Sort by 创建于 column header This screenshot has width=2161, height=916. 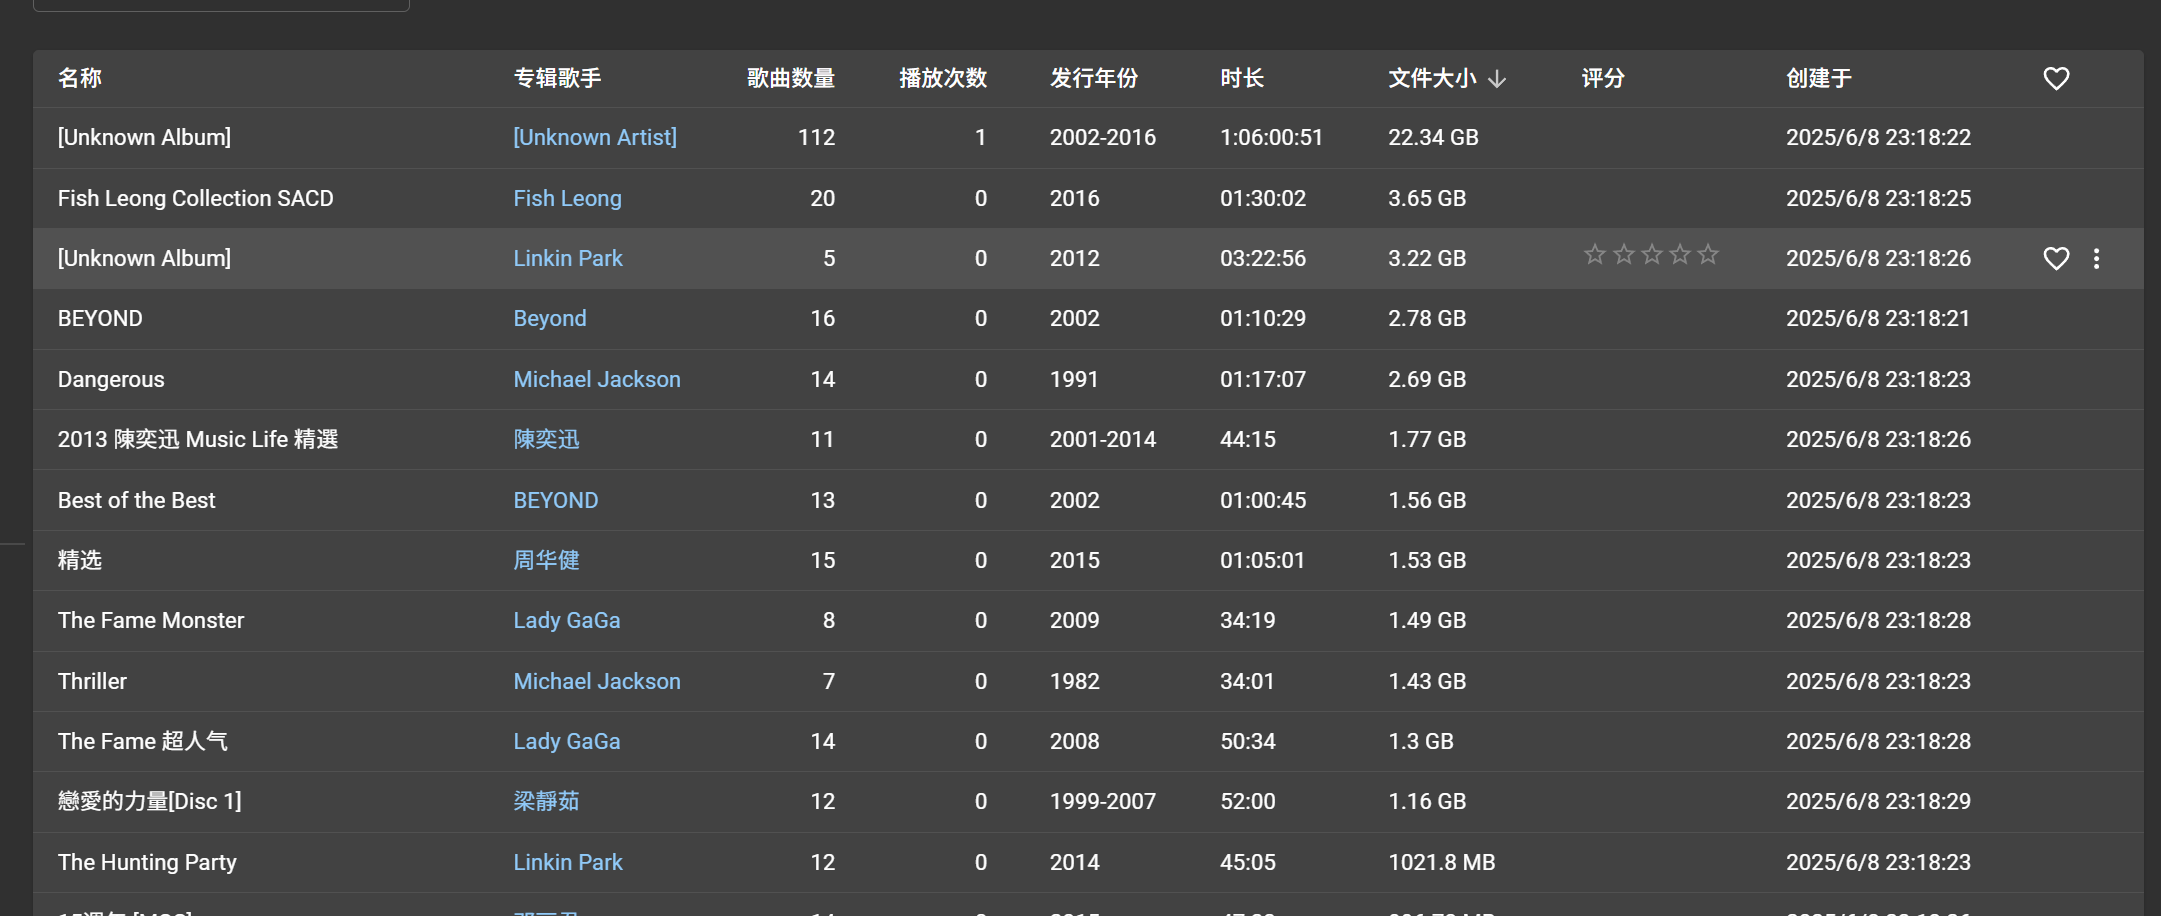[x=1819, y=78]
